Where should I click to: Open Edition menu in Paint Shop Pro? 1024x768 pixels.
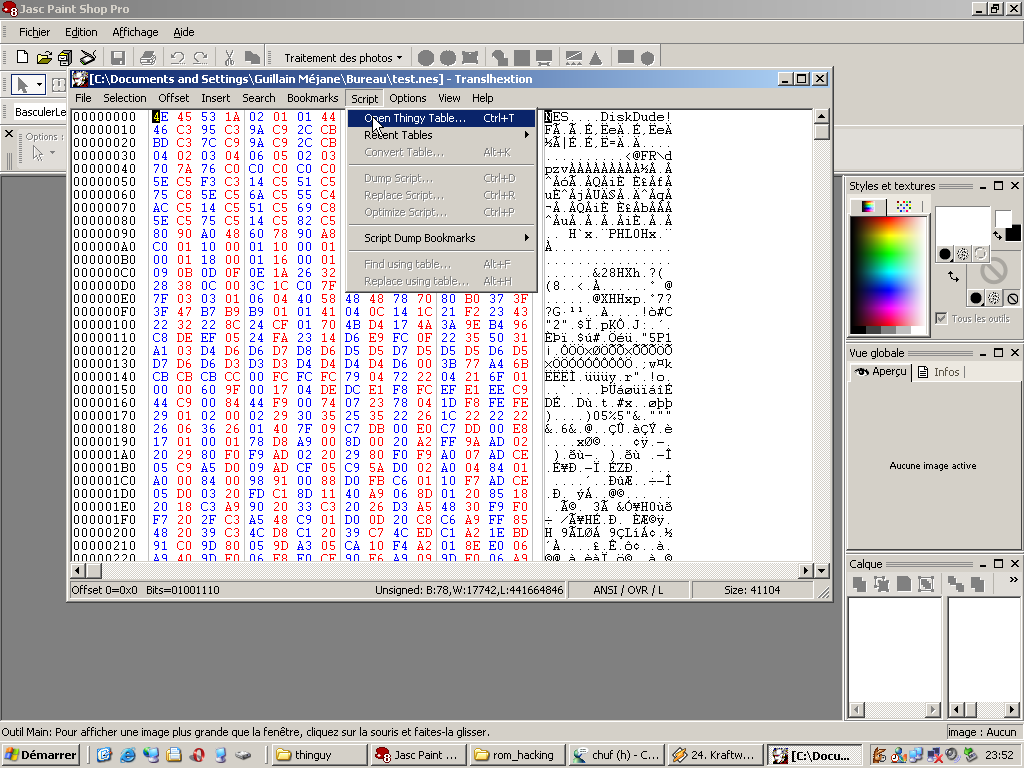pyautogui.click(x=81, y=32)
